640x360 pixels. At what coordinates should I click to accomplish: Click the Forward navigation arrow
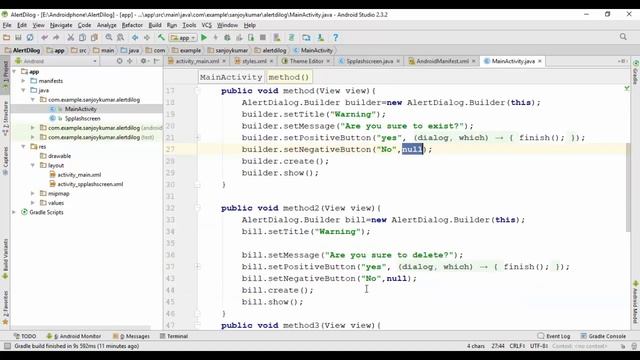click(147, 38)
